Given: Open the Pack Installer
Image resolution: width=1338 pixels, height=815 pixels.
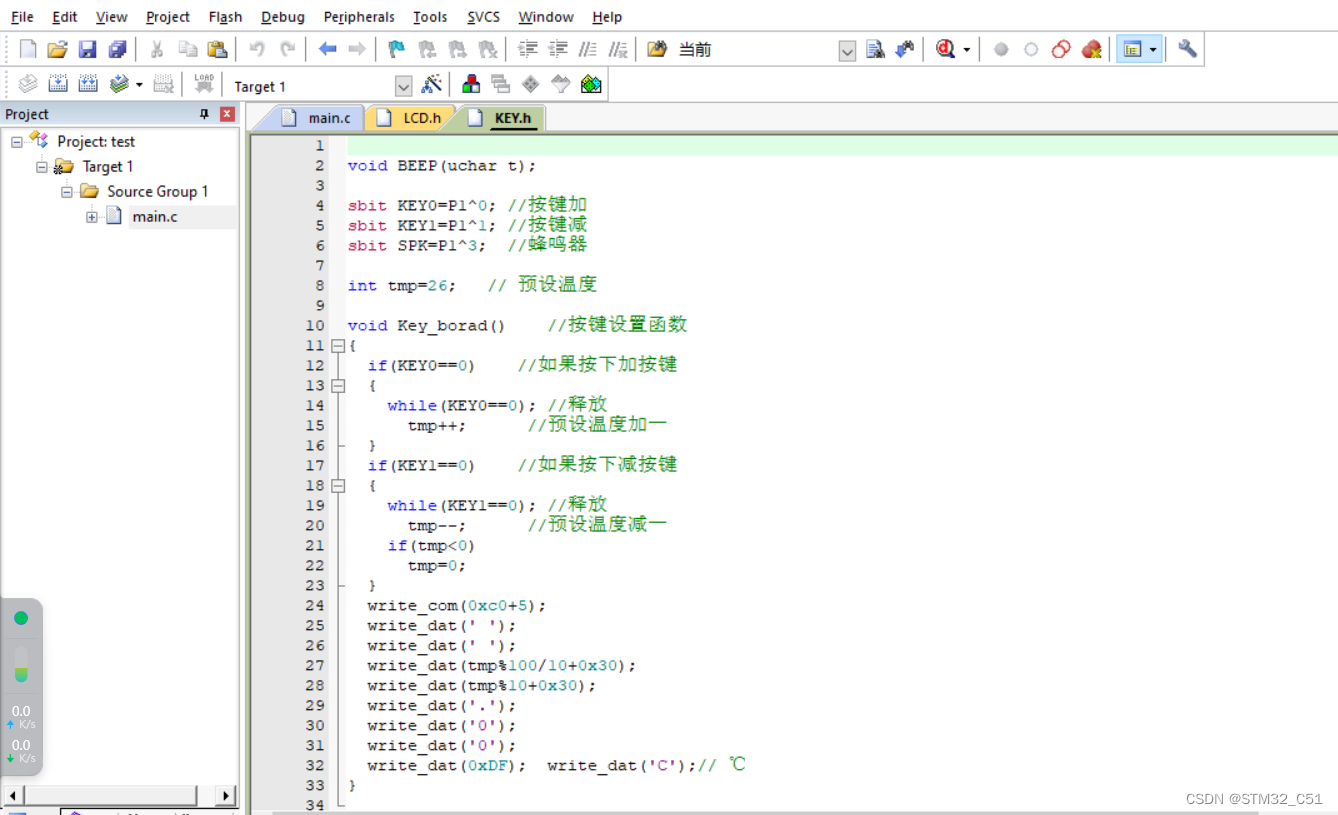Looking at the screenshot, I should pos(591,85).
